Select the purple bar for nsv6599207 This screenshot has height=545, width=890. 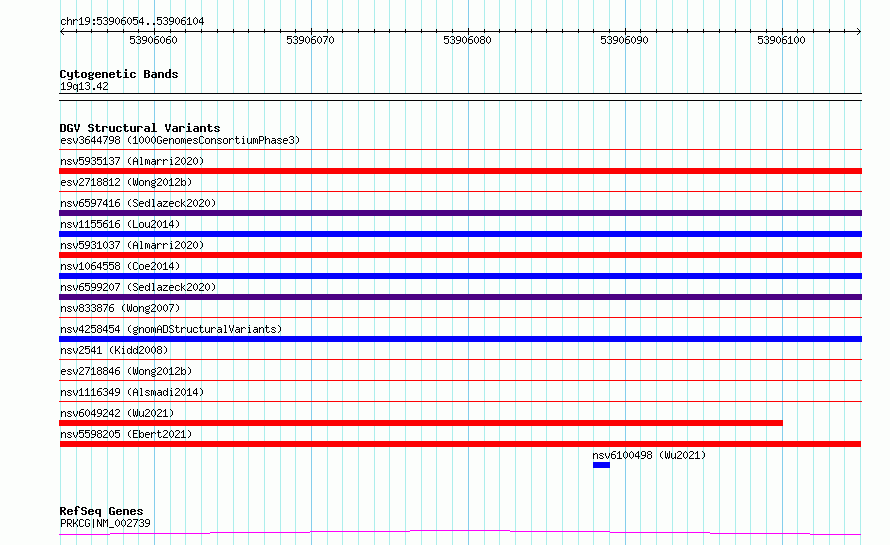point(460,297)
